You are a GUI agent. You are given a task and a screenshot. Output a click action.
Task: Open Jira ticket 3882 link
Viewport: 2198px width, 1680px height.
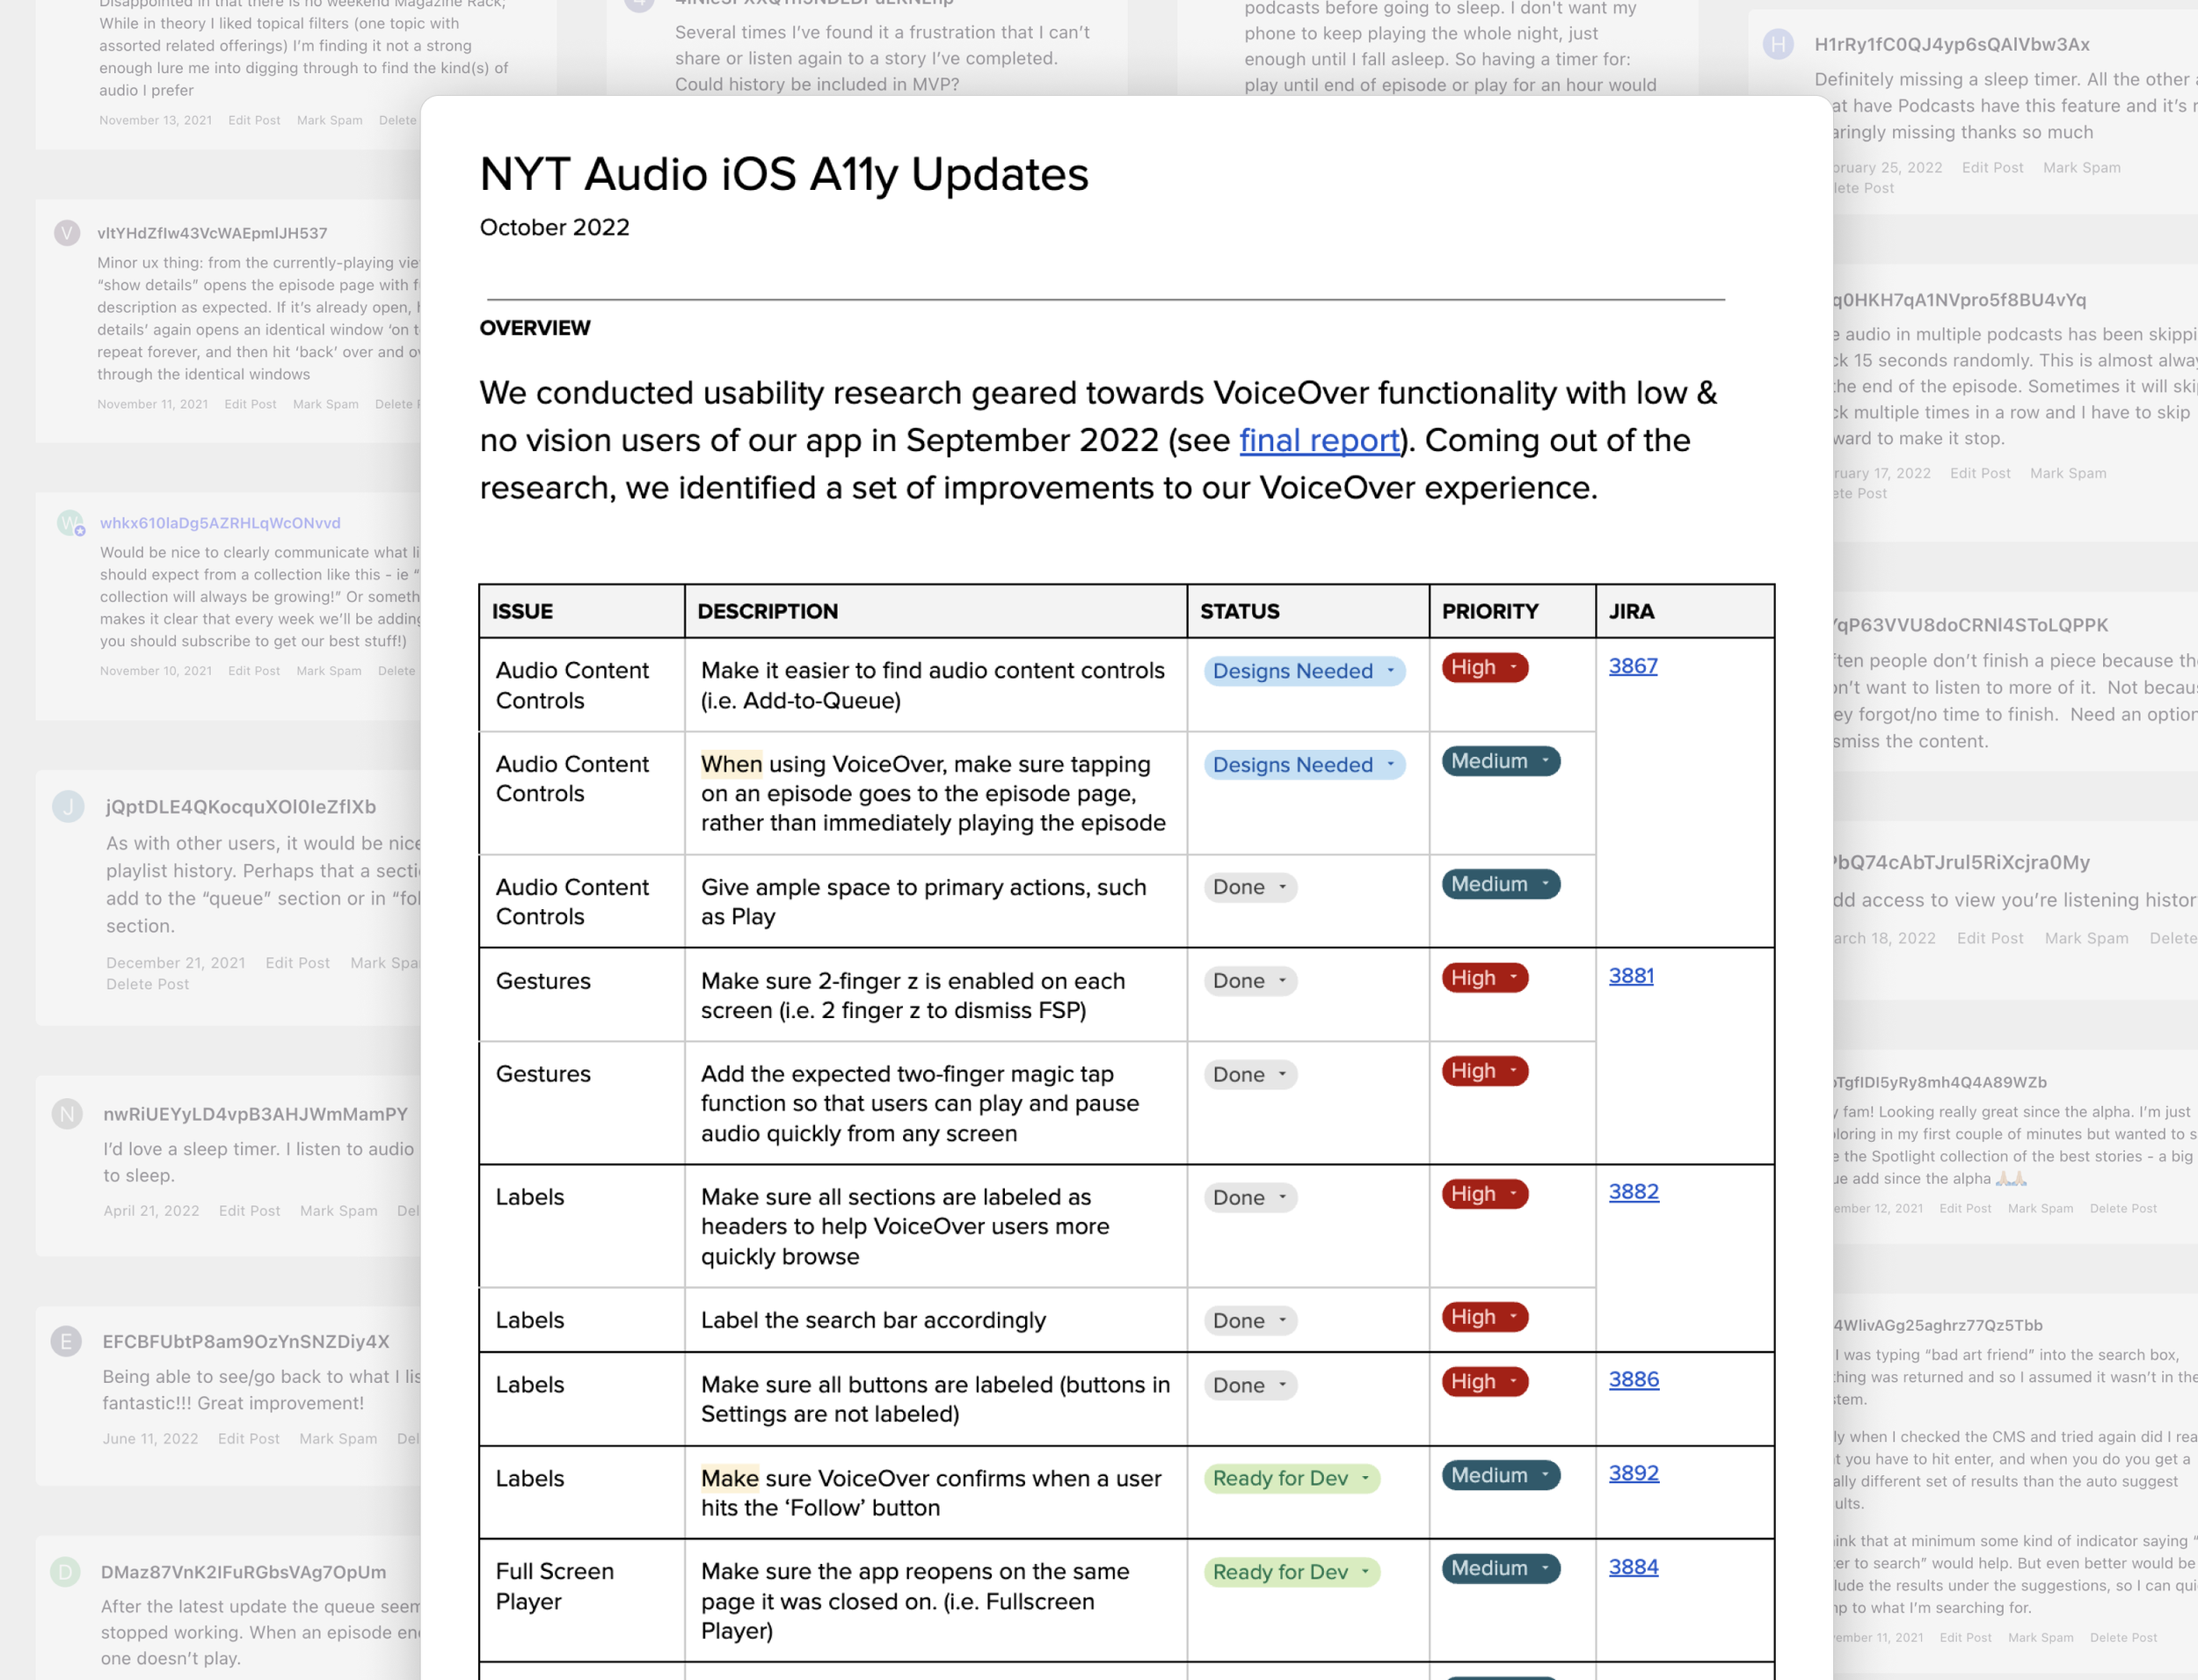click(1633, 1192)
